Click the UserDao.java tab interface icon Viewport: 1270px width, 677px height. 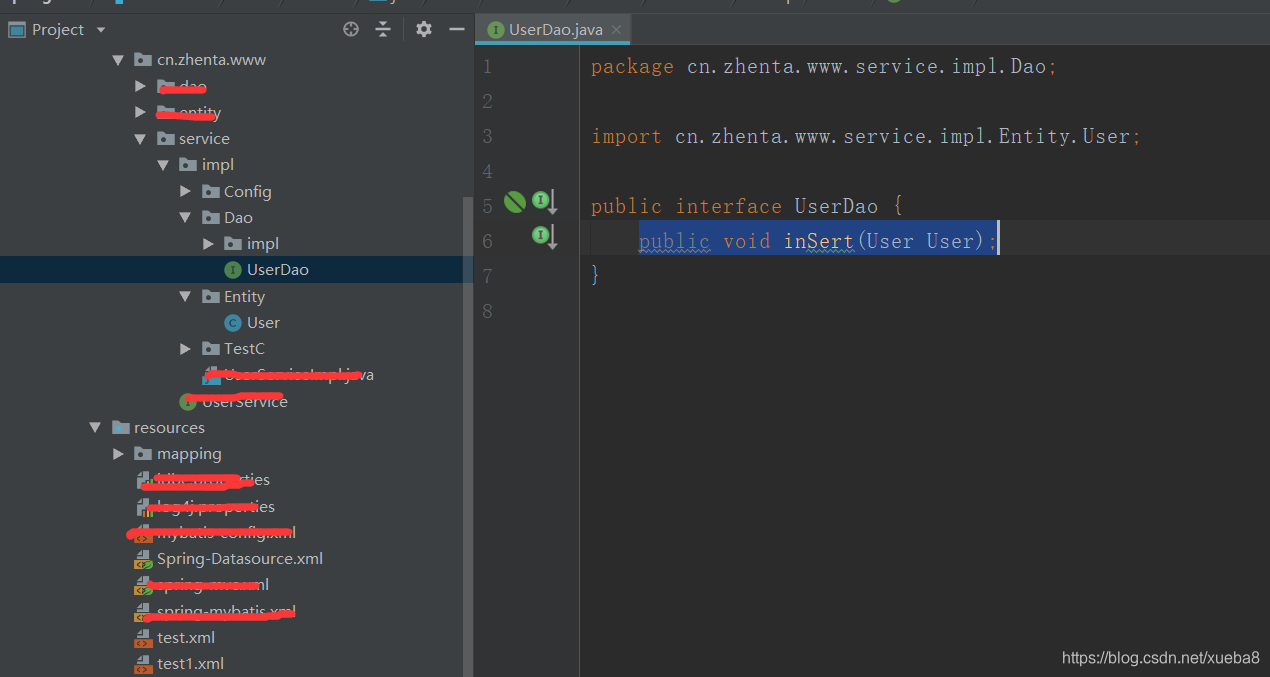click(495, 30)
